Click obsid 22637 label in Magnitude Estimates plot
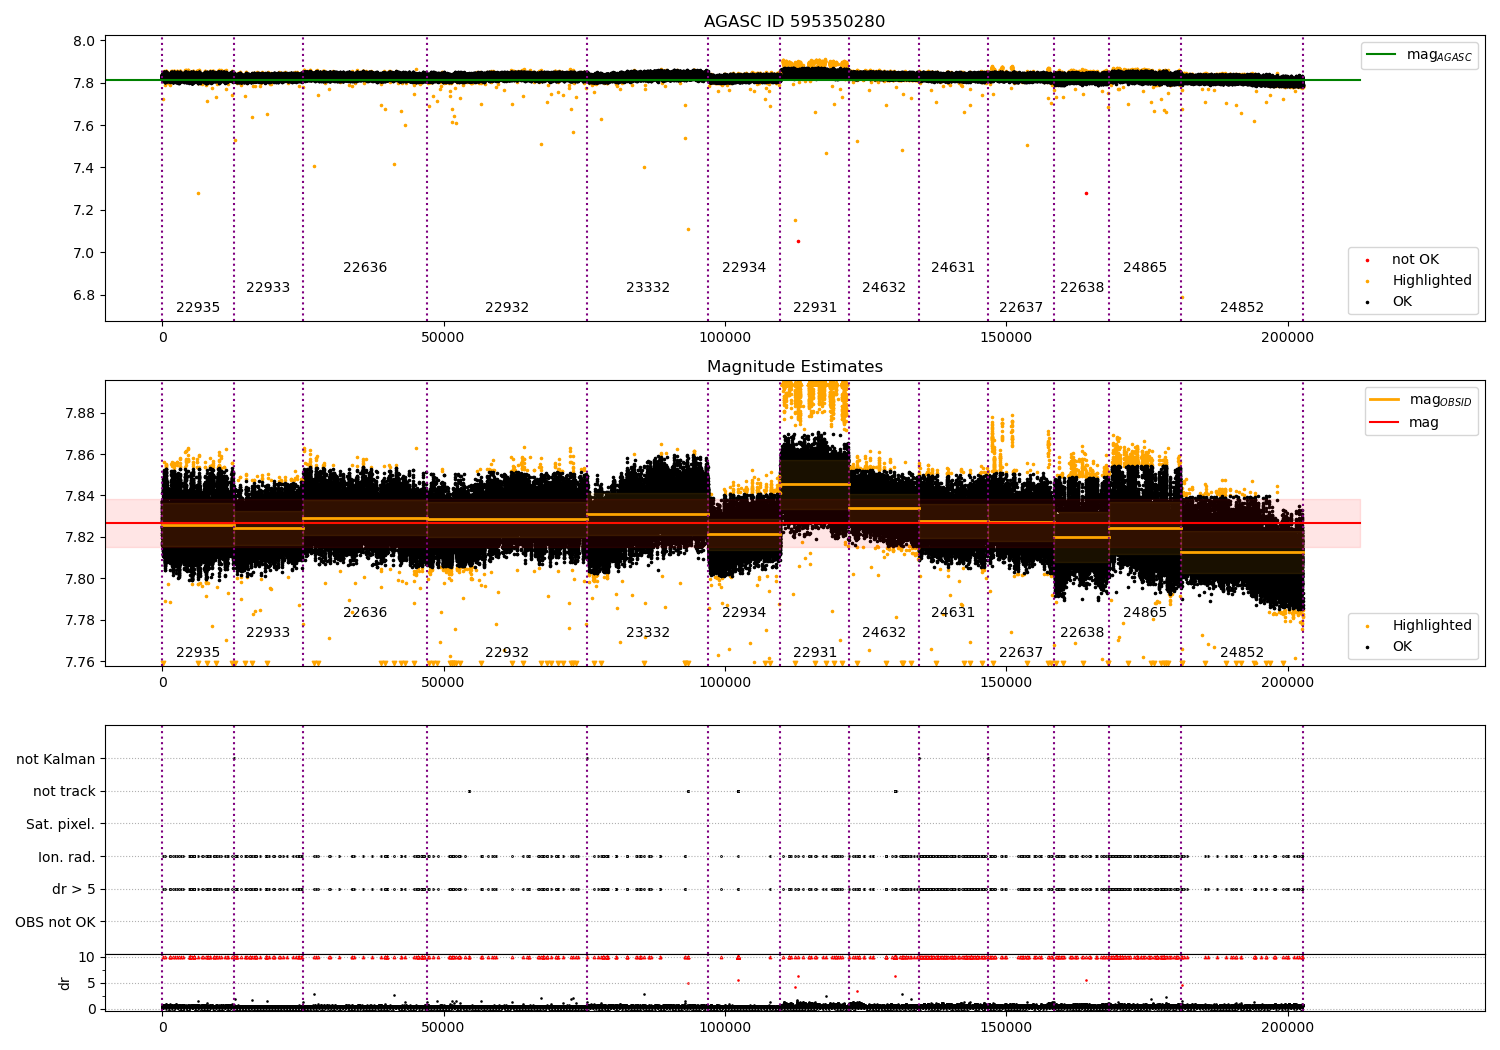The height and width of the screenshot is (1050, 1500). [1021, 652]
